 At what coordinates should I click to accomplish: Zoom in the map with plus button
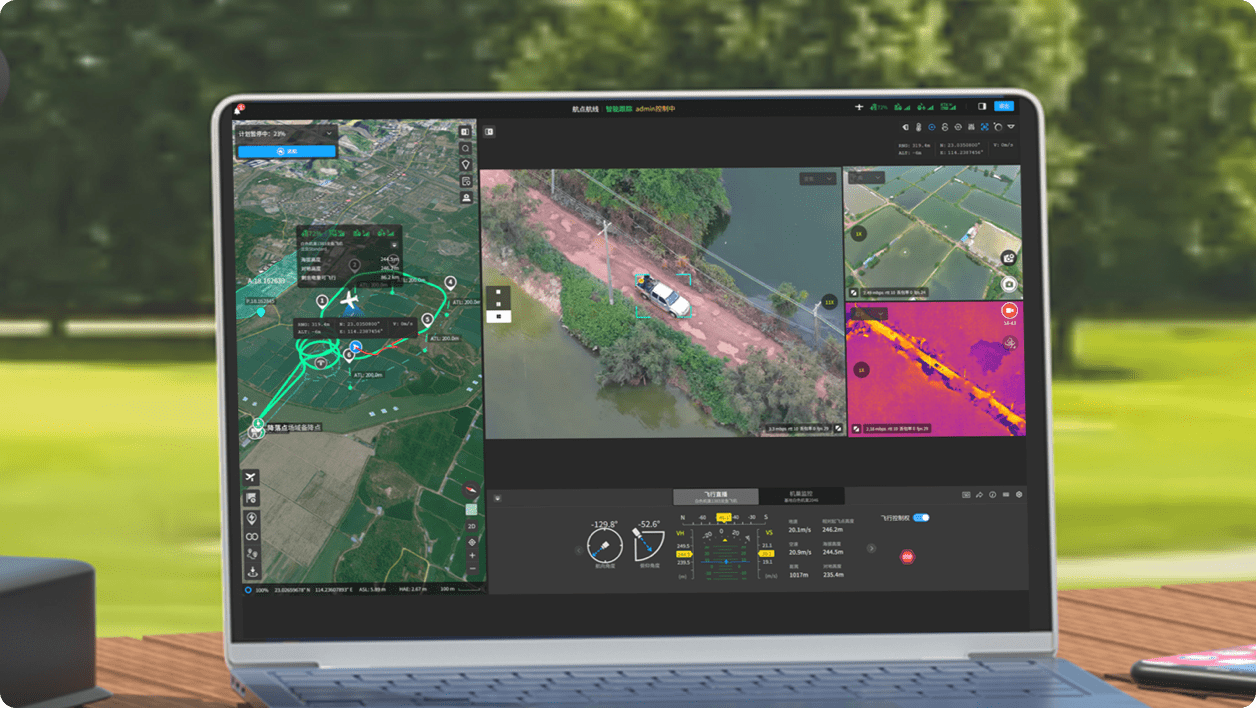pos(471,556)
